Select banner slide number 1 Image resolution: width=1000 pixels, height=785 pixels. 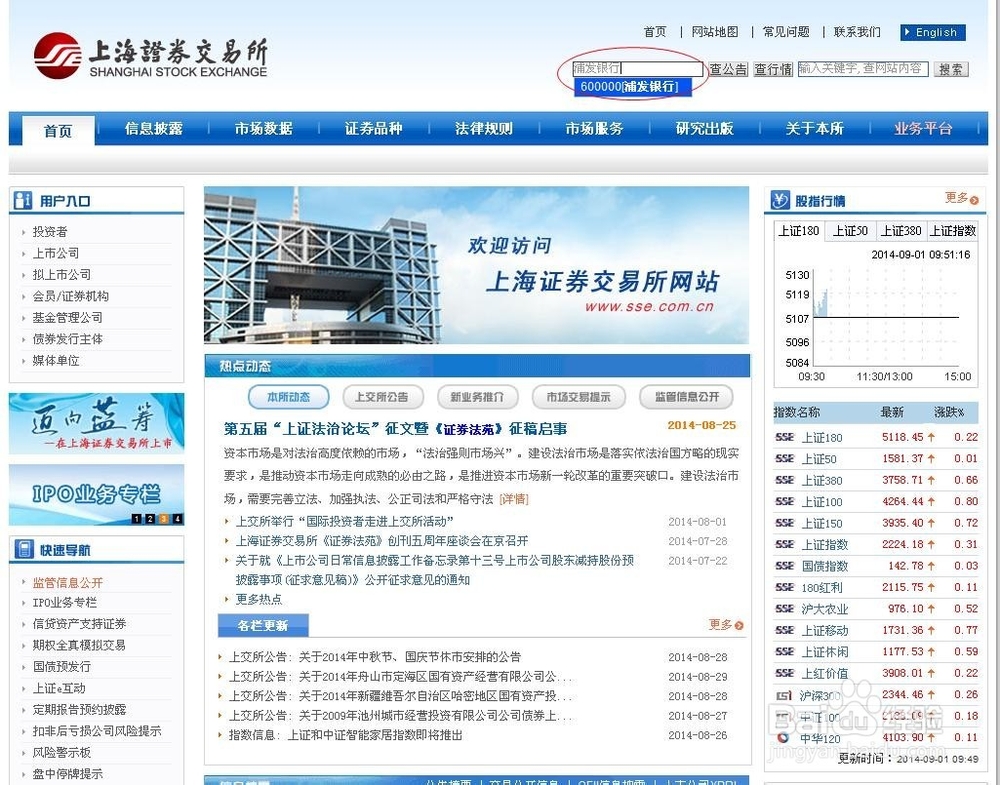coord(136,519)
